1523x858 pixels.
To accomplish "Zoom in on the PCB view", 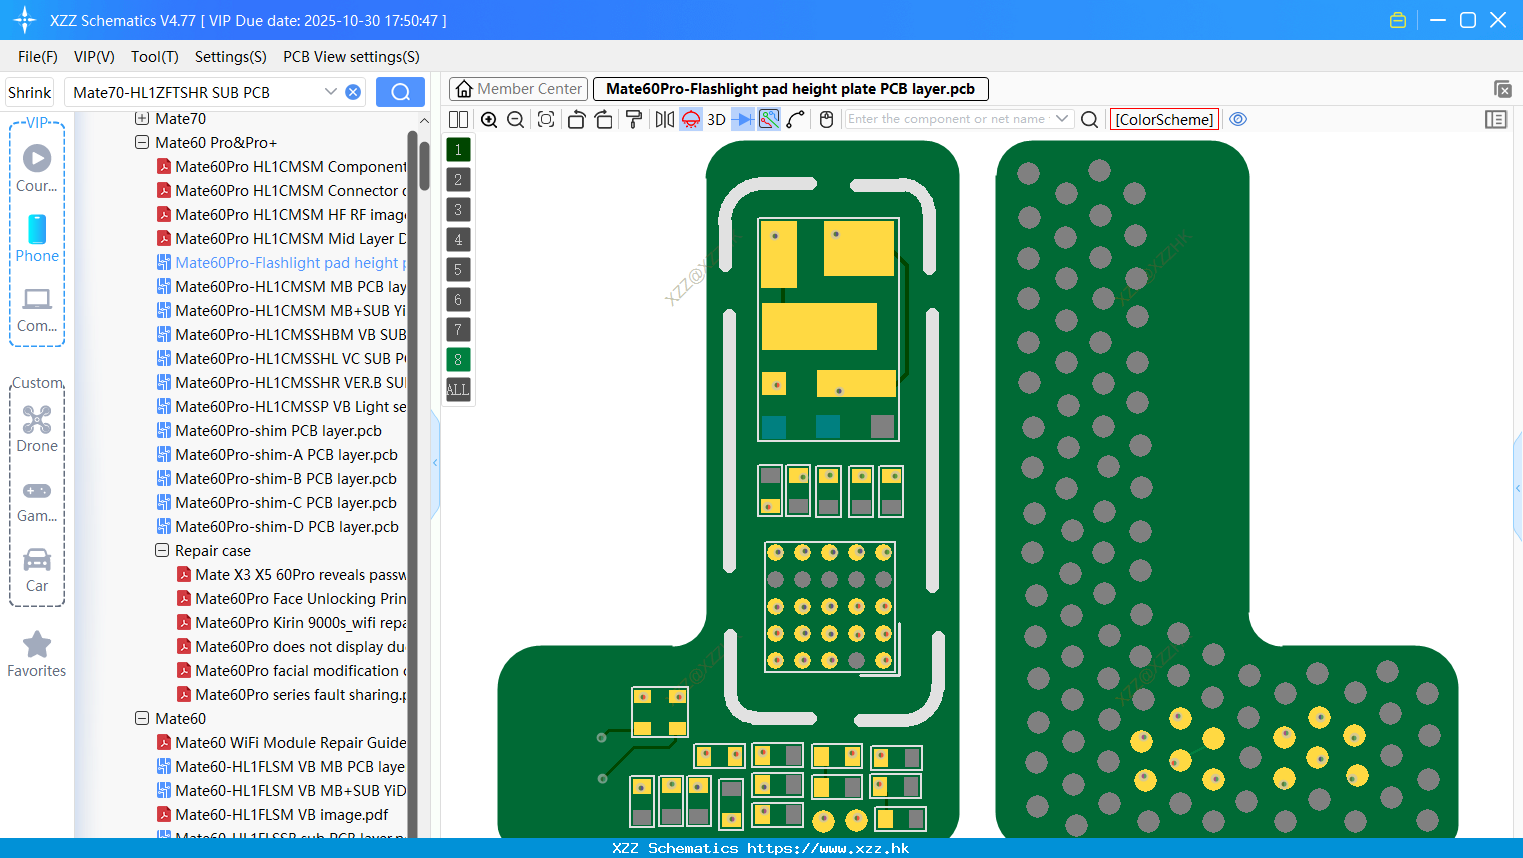I will [489, 119].
